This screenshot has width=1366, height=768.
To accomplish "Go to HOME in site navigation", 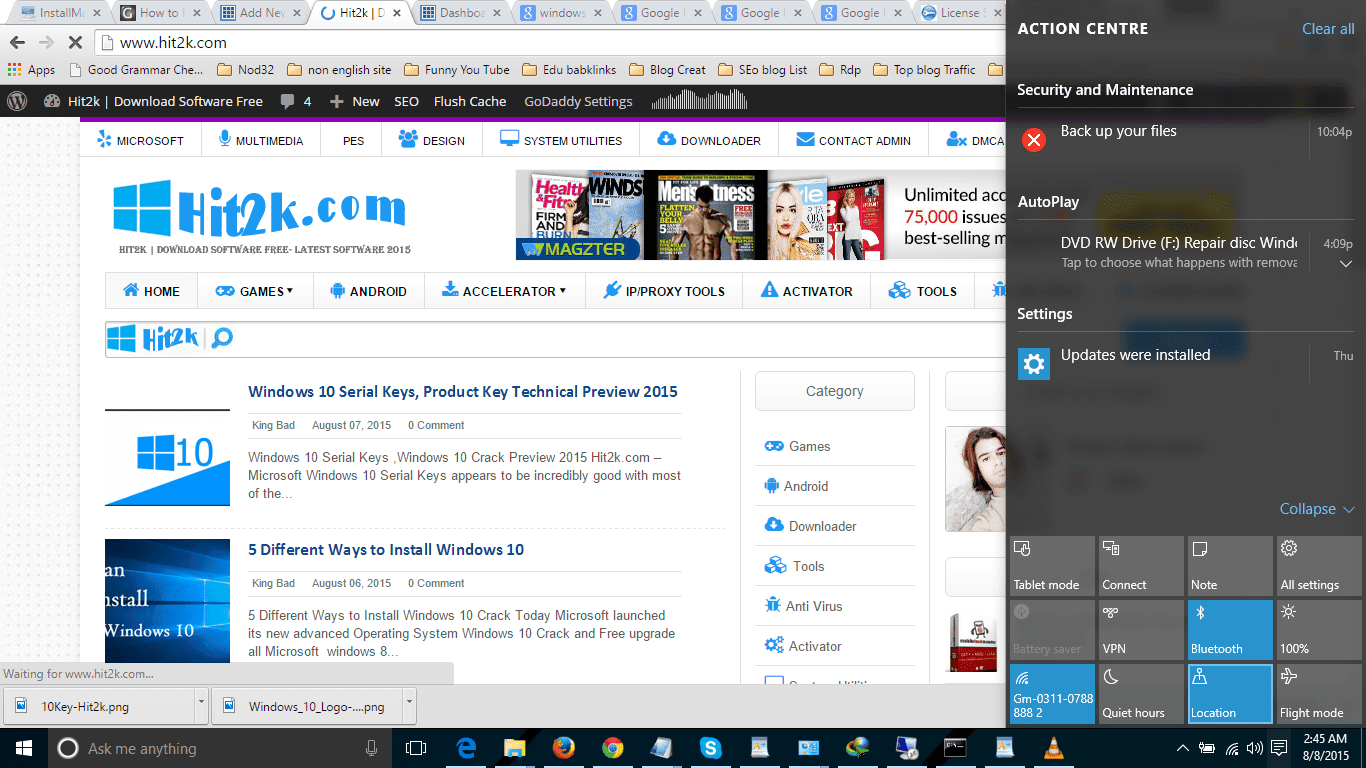I will [x=151, y=291].
